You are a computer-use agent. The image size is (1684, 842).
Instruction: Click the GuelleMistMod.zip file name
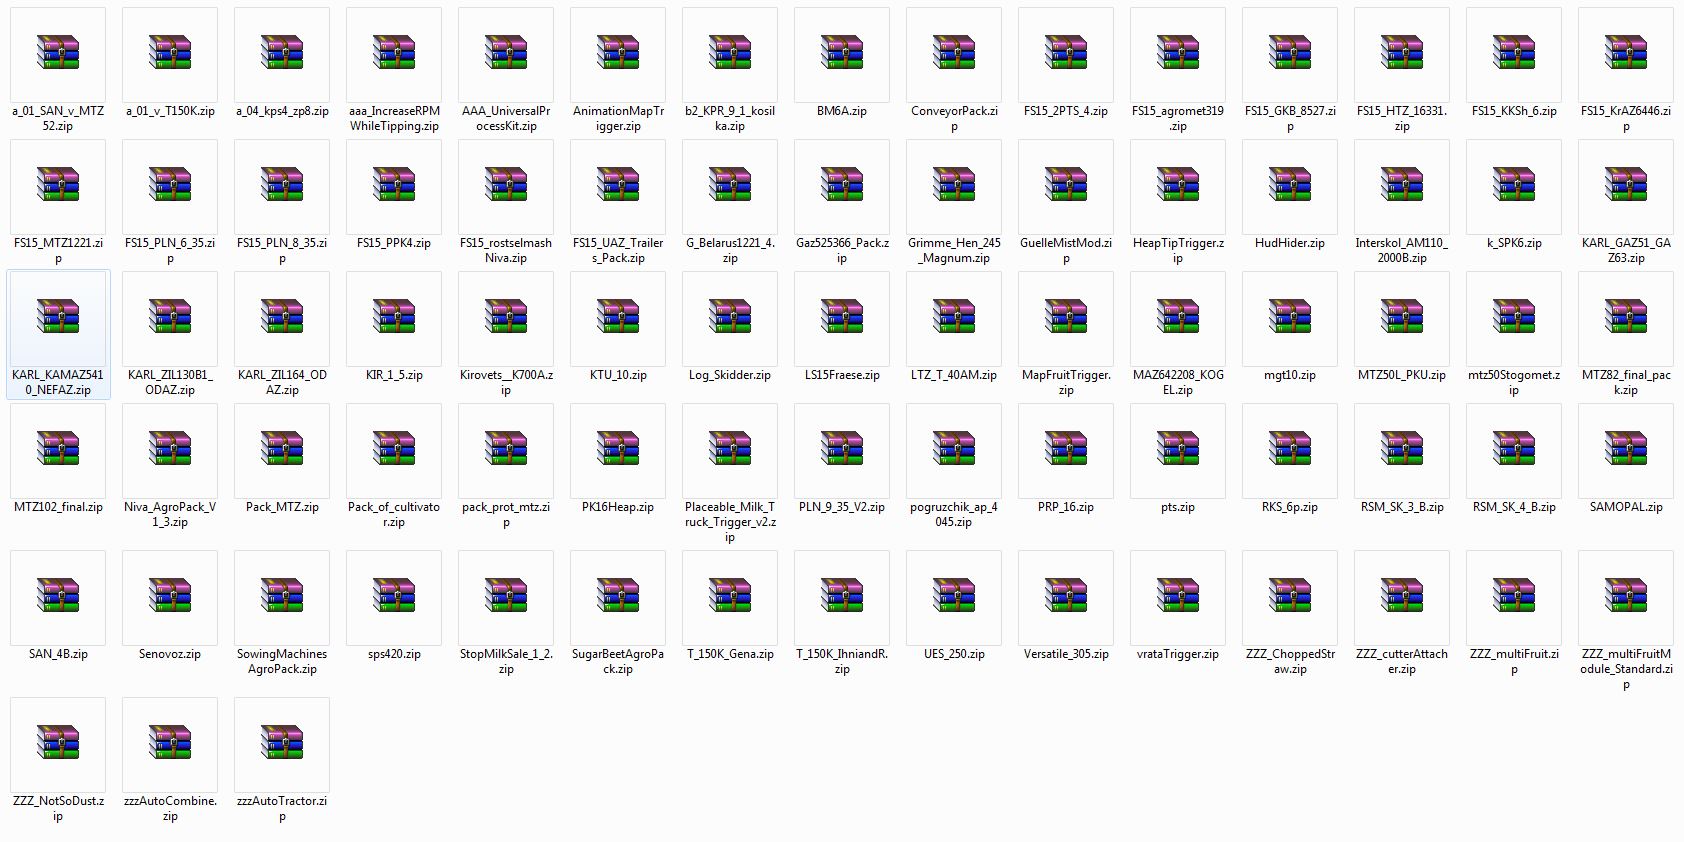click(1066, 251)
